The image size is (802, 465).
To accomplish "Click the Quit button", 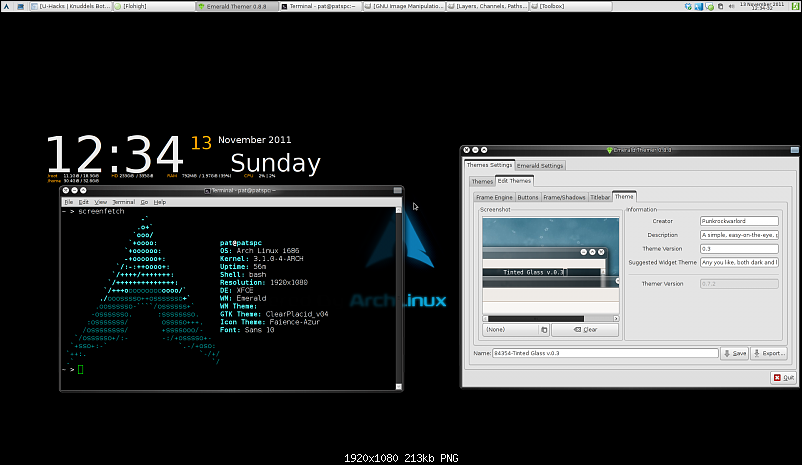I will [784, 378].
